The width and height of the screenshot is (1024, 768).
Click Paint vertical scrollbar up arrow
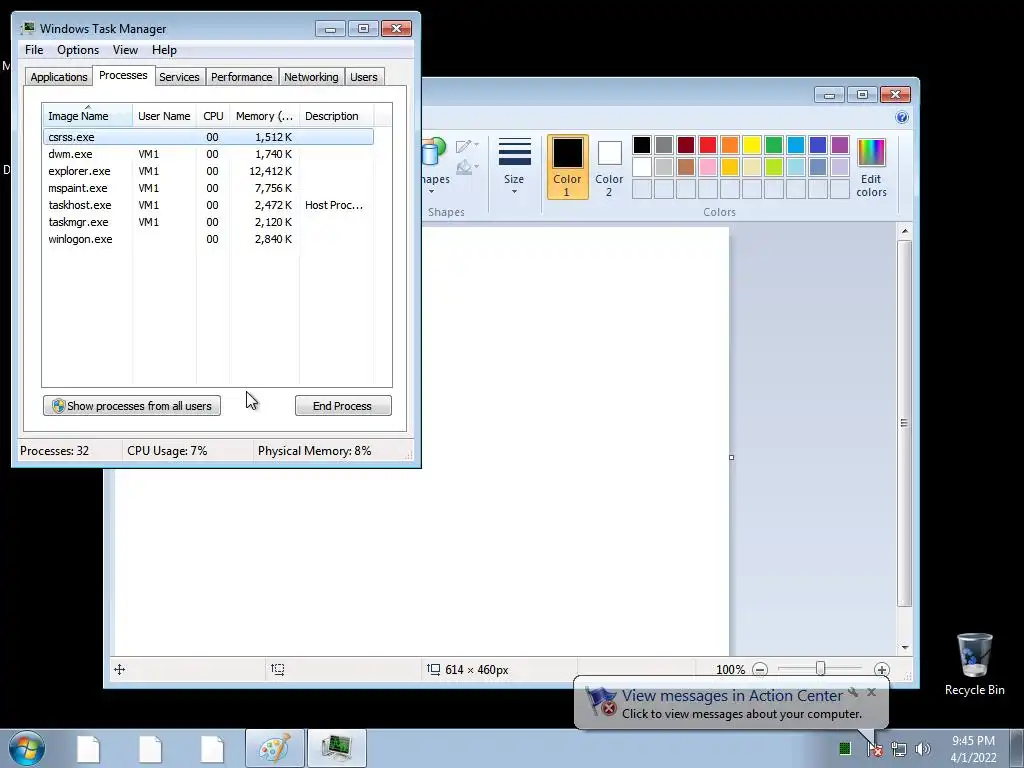tap(904, 231)
